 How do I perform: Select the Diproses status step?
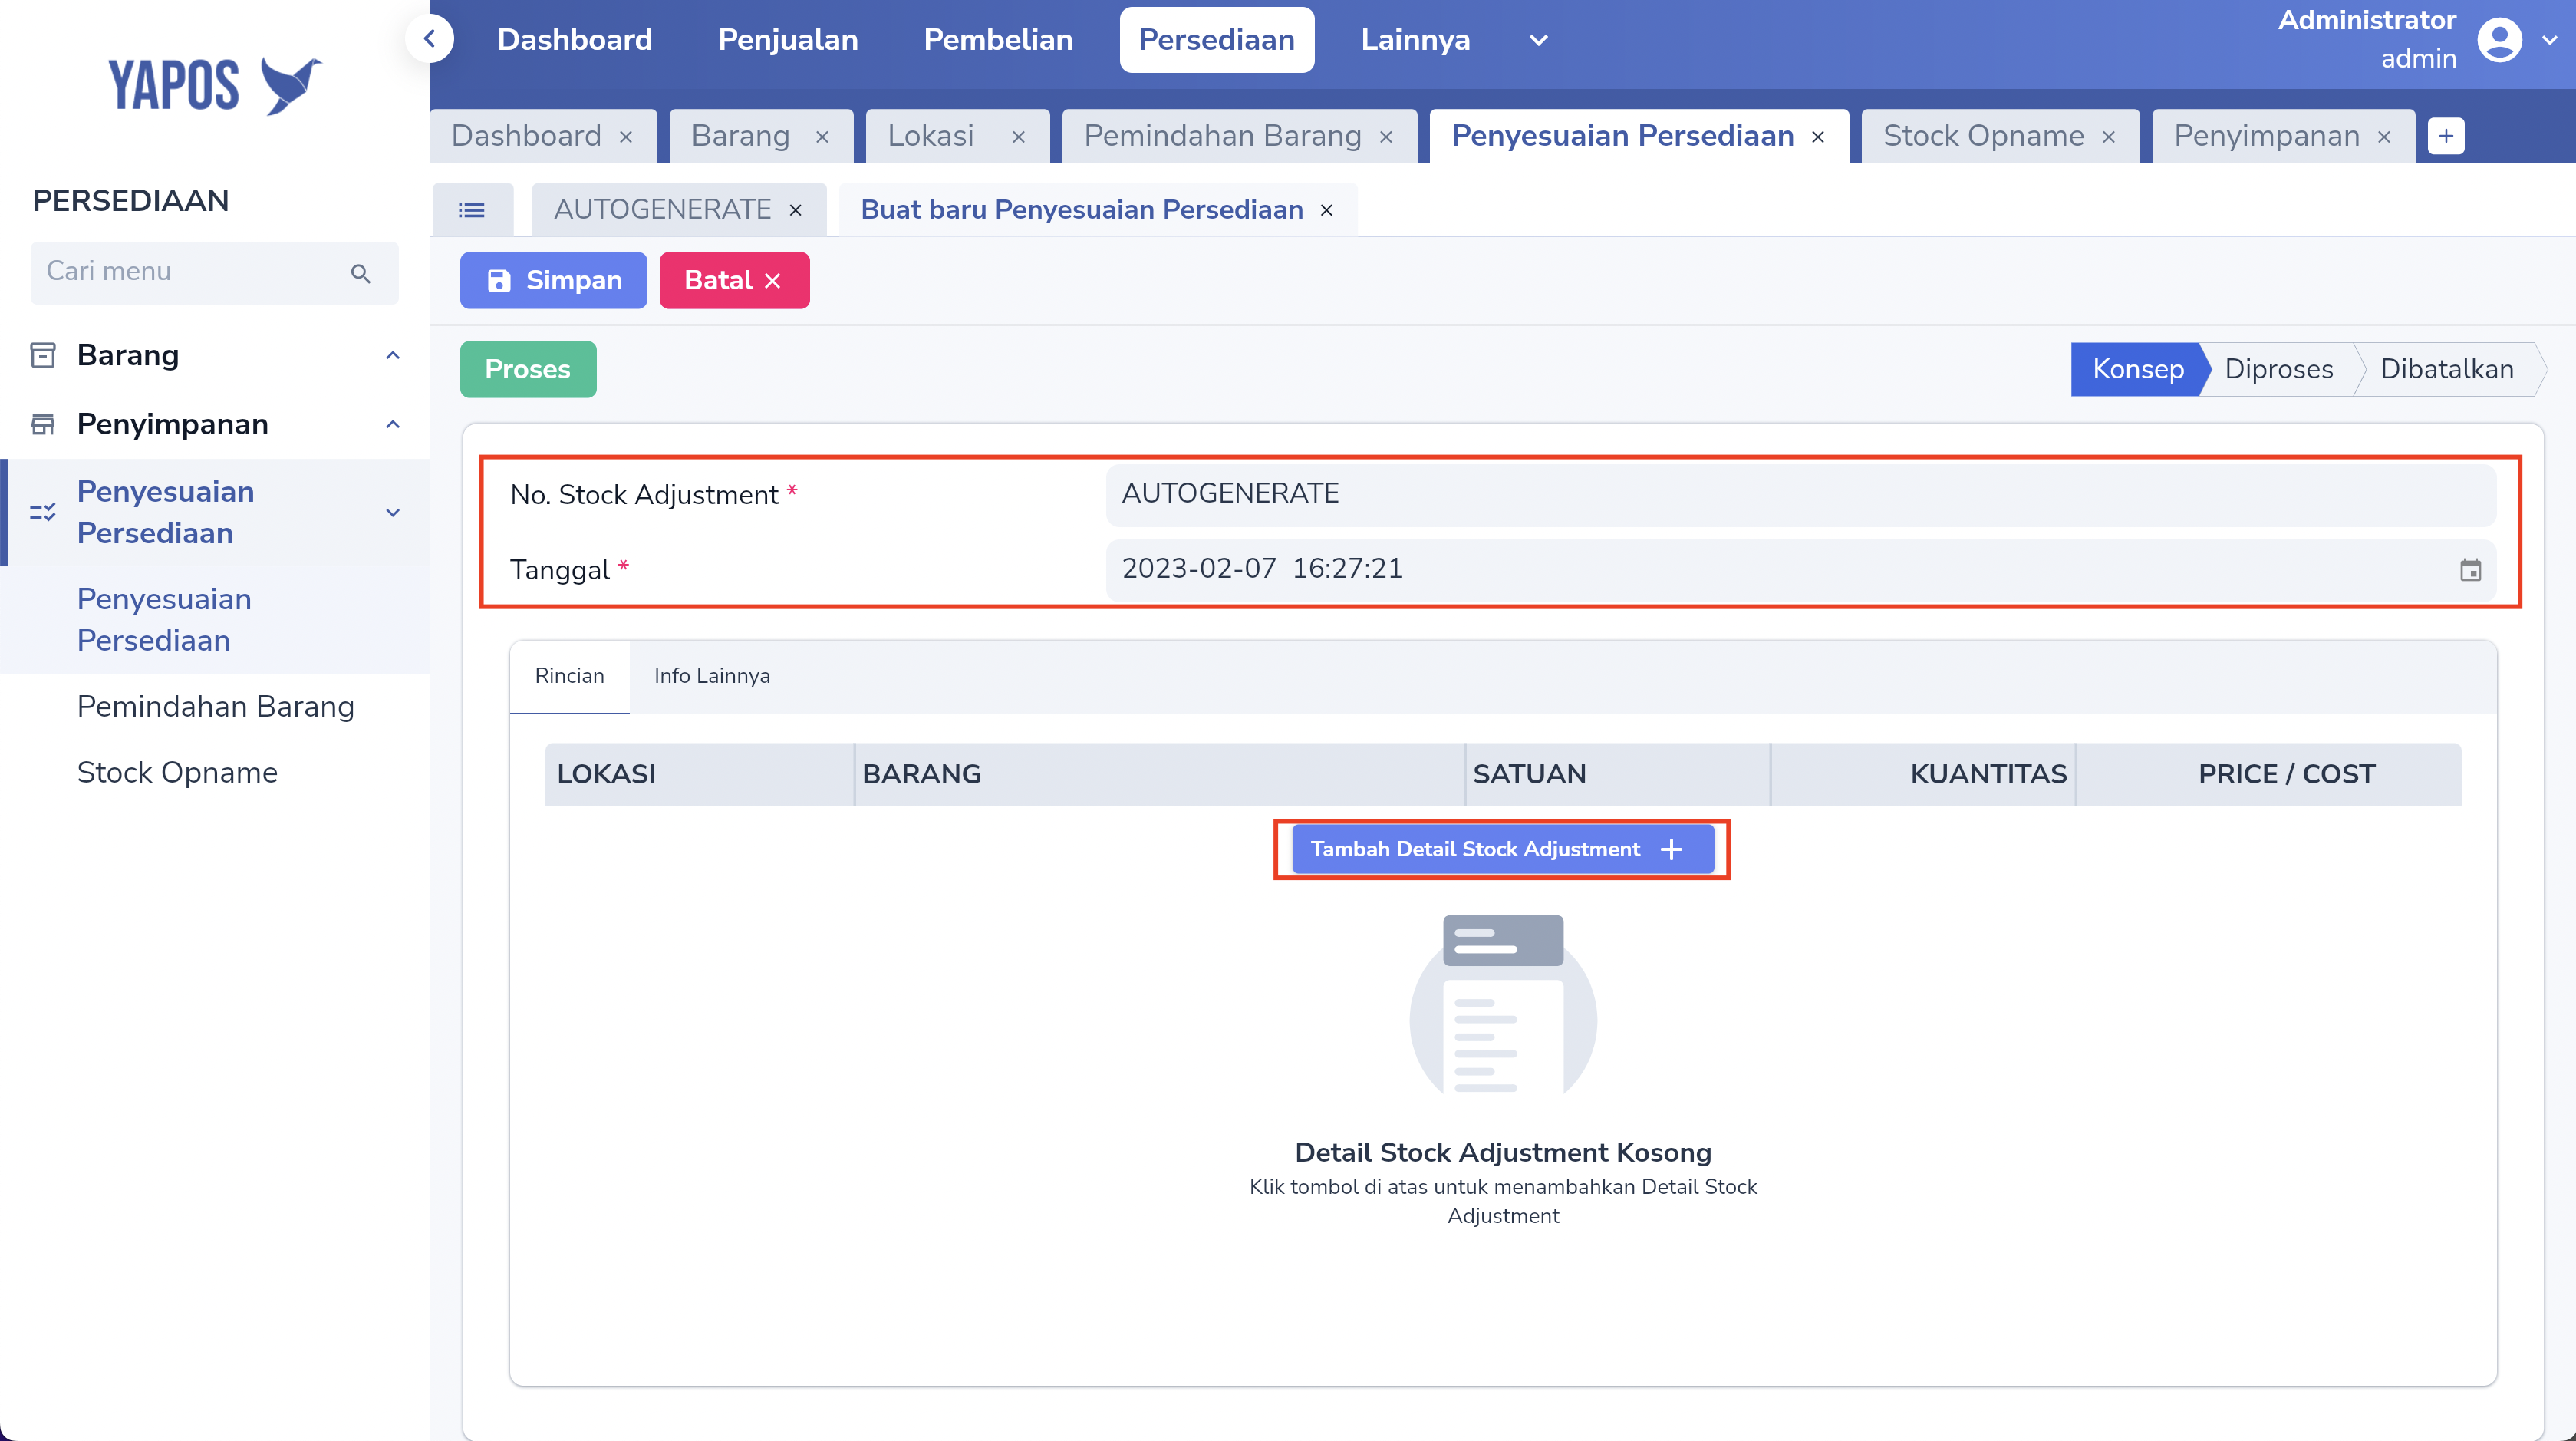pos(2279,369)
